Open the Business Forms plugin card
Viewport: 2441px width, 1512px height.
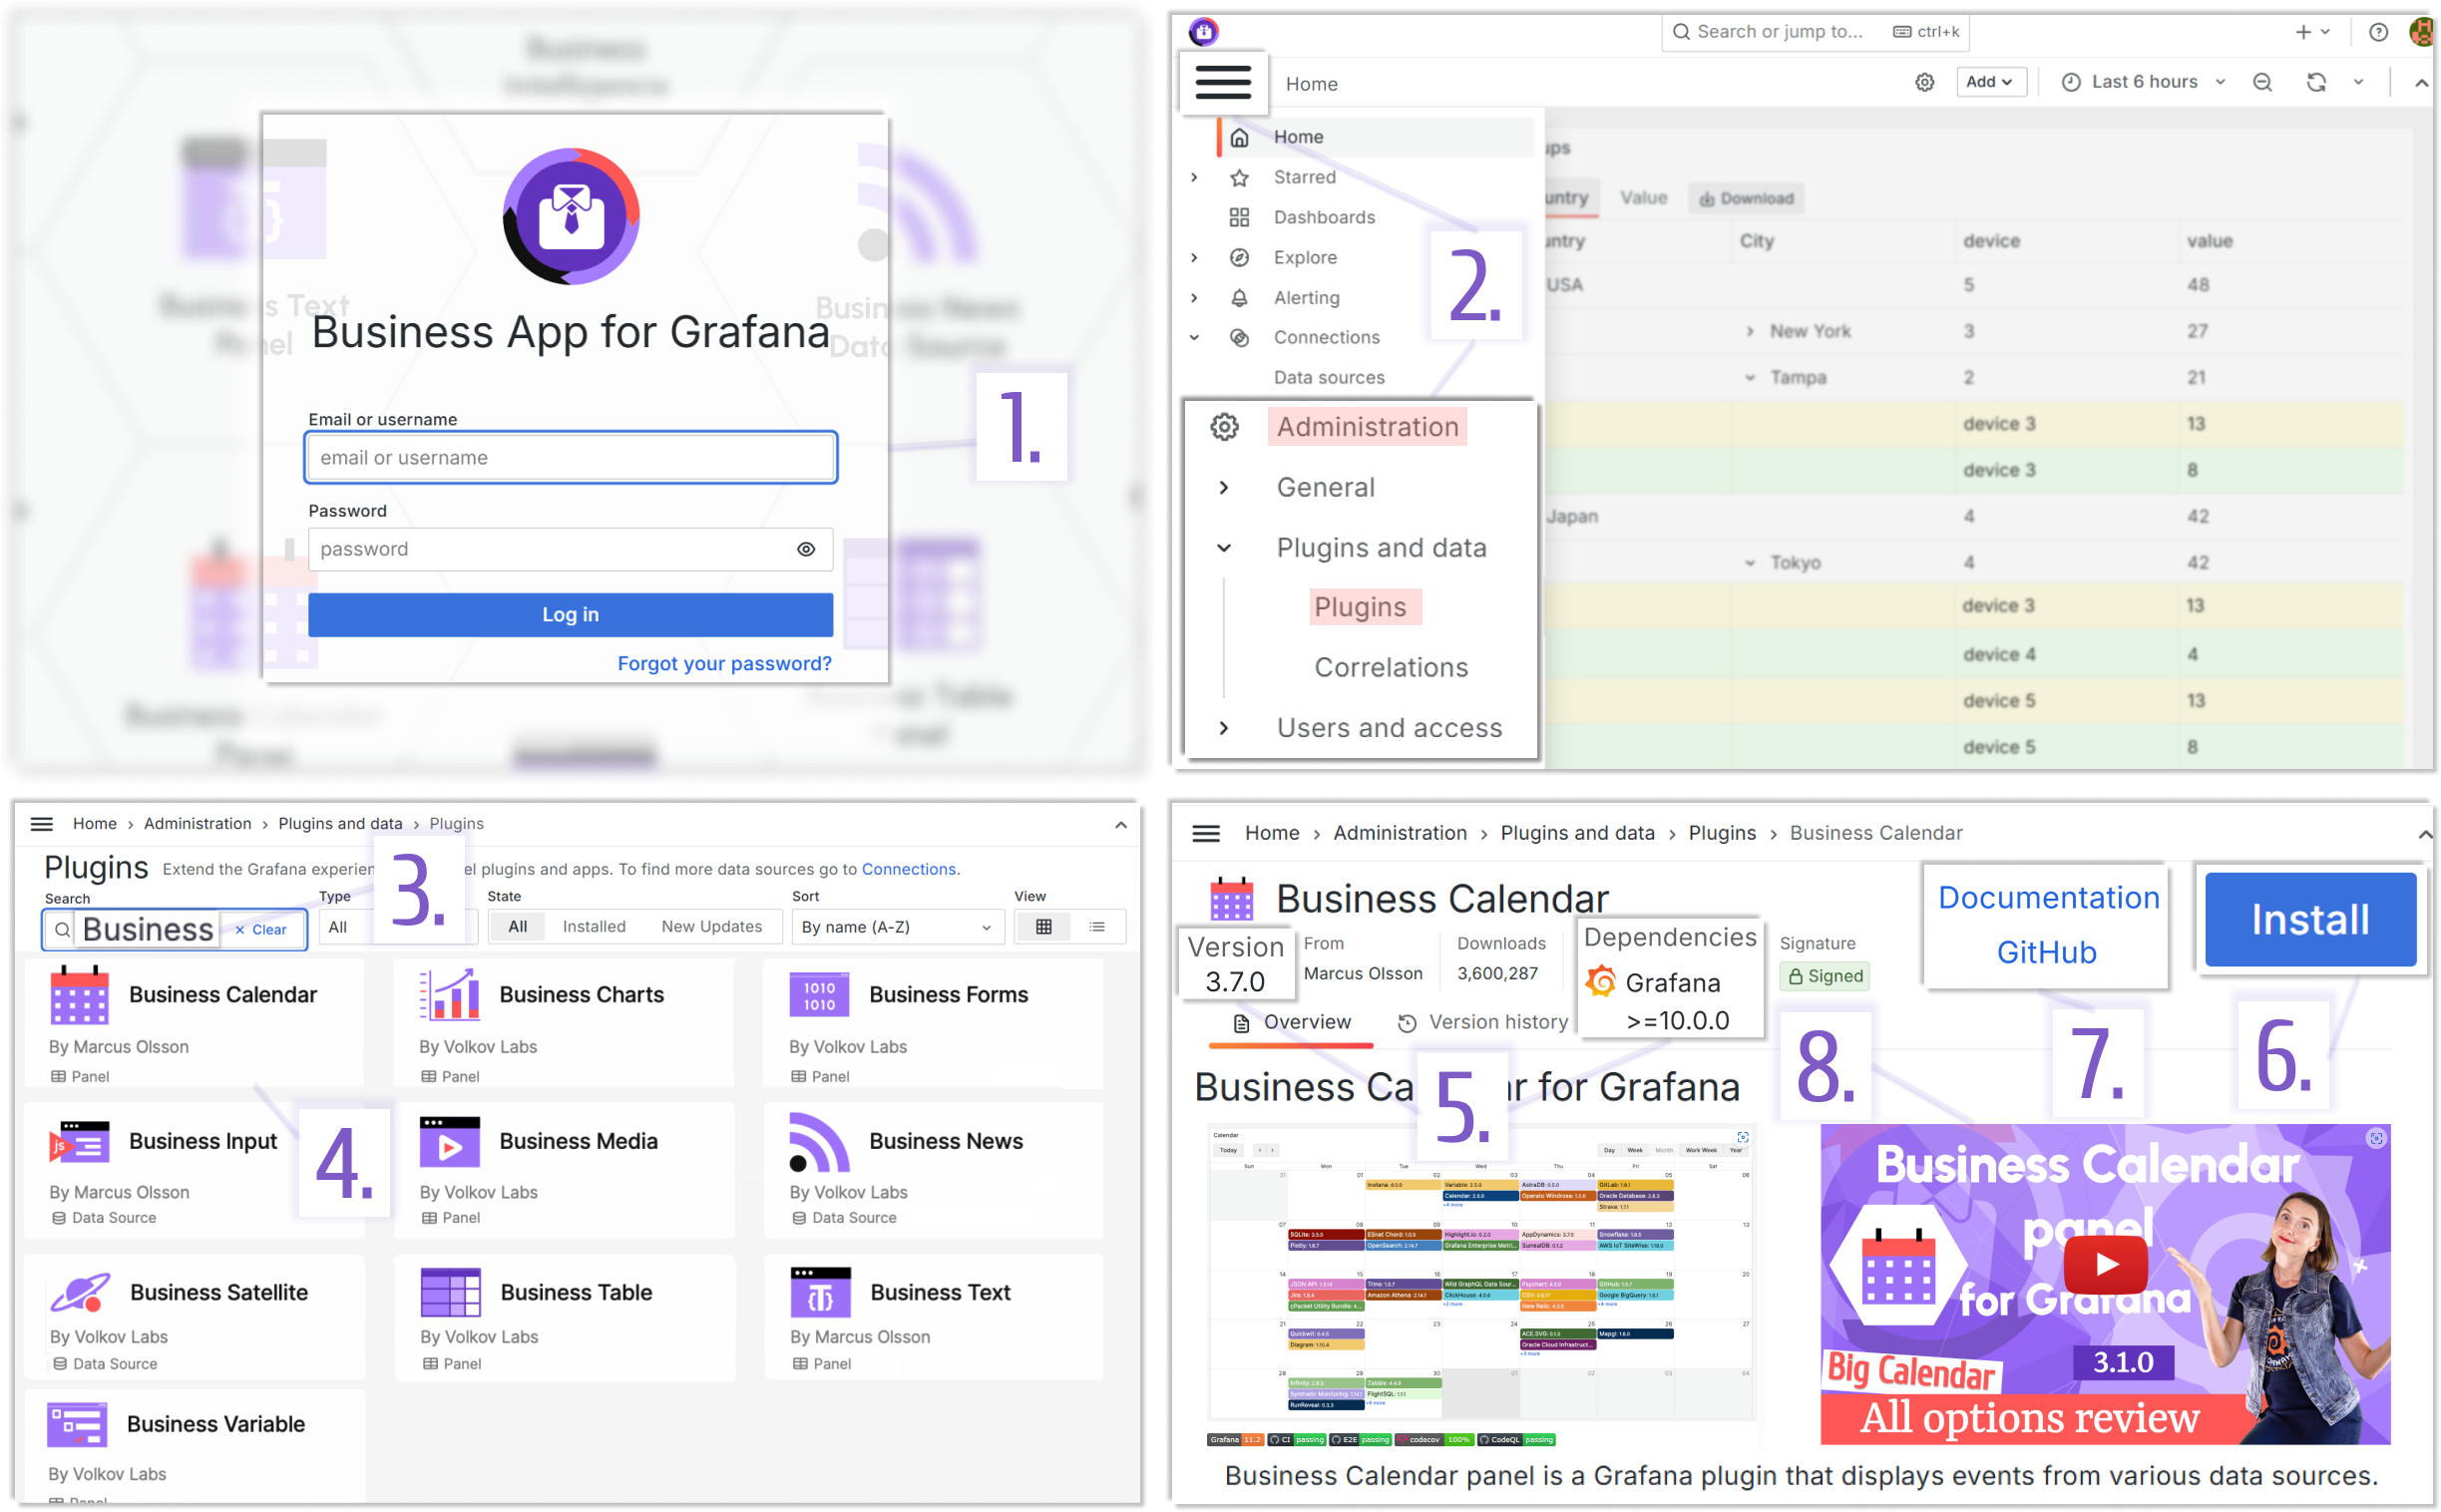point(933,1023)
